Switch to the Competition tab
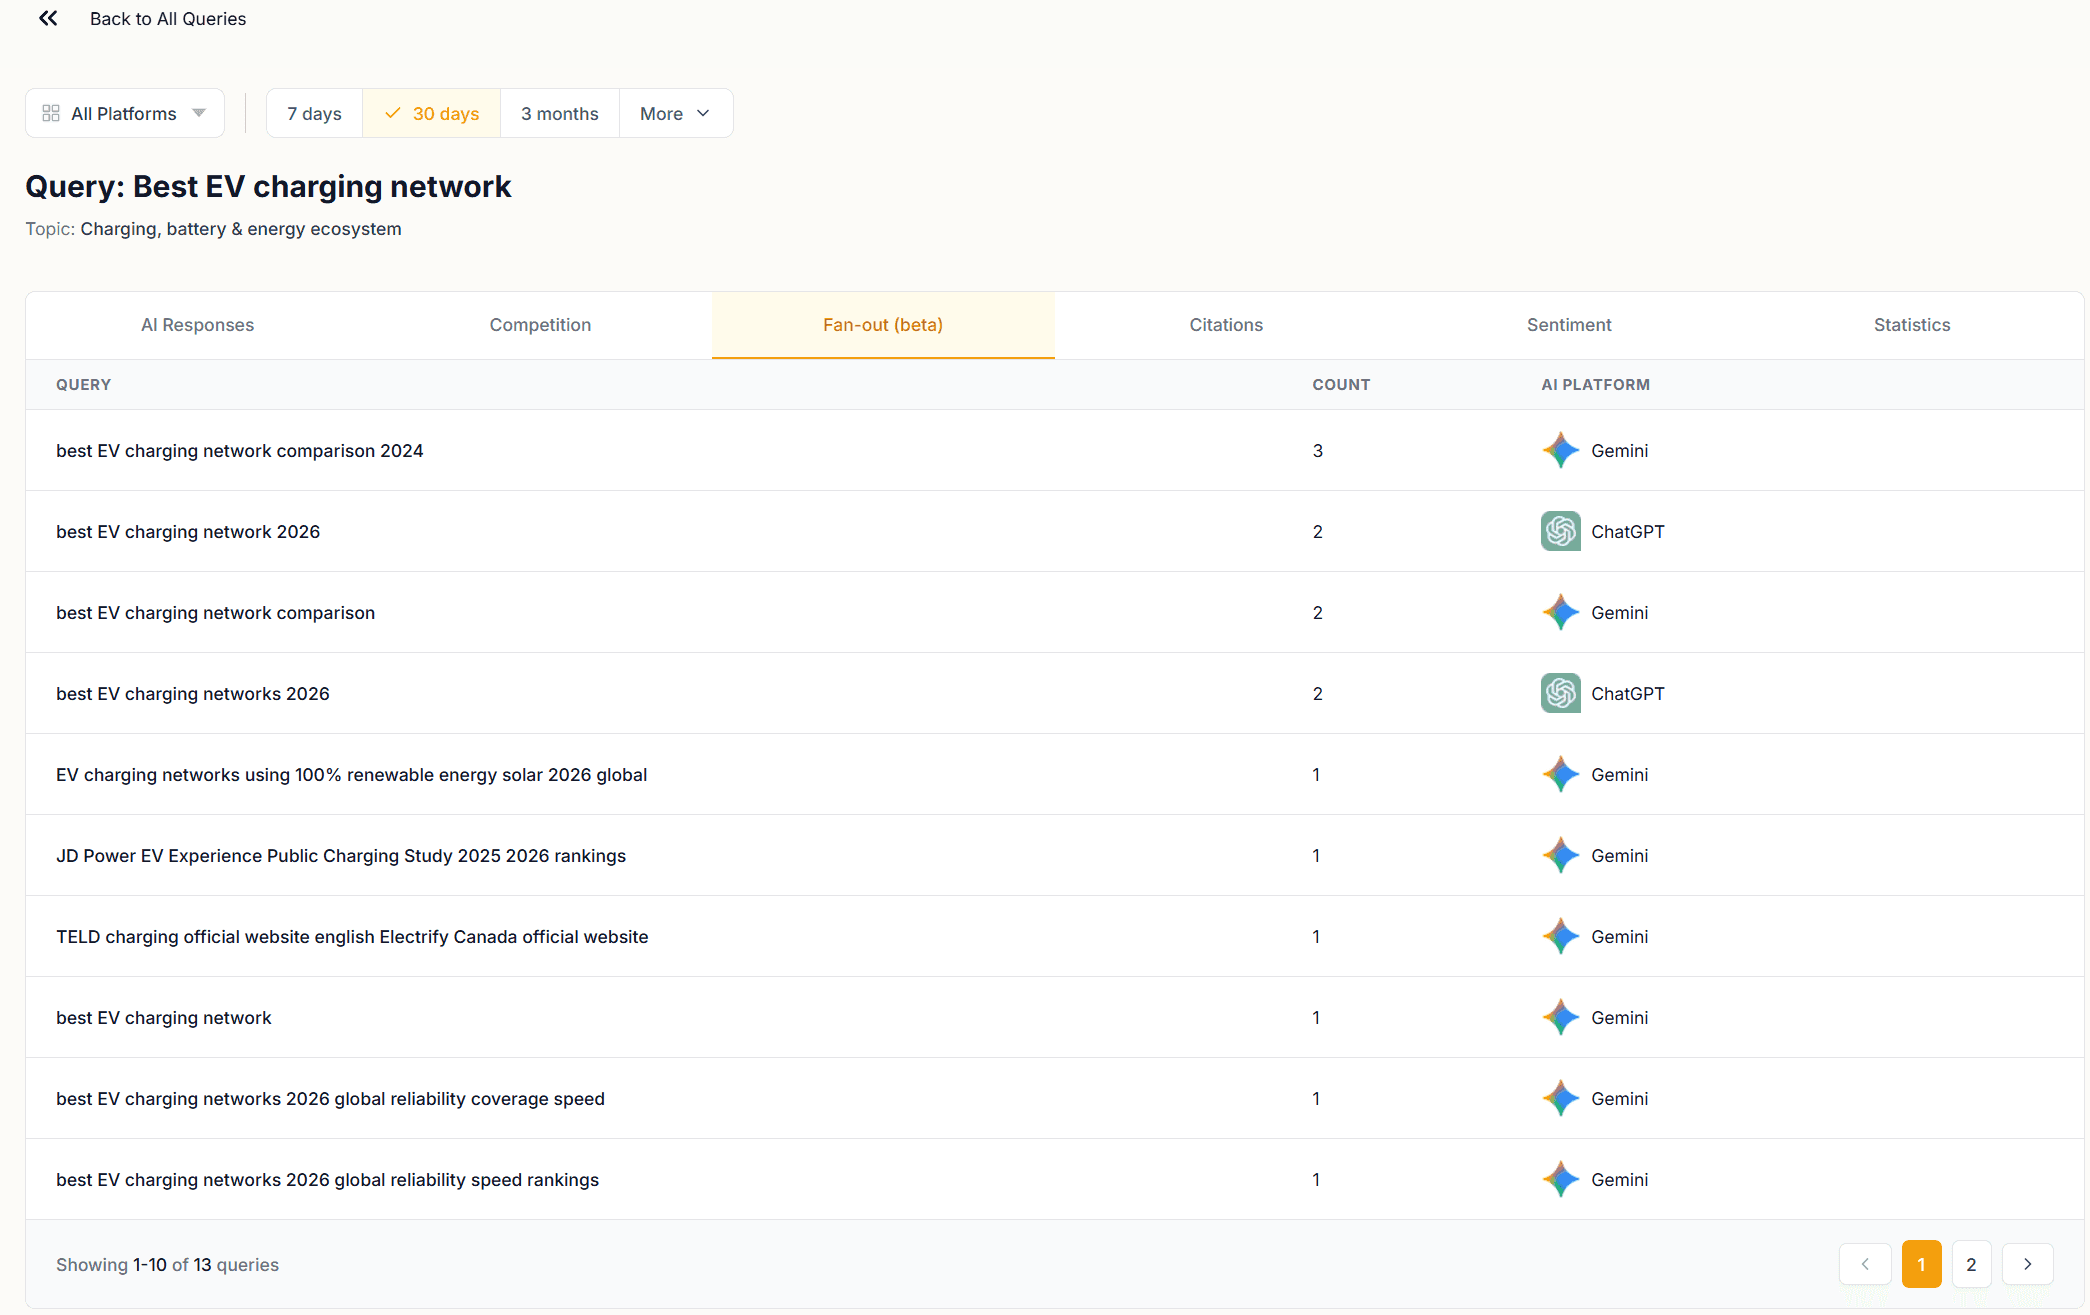Image resolution: width=2090 pixels, height=1315 pixels. [540, 325]
